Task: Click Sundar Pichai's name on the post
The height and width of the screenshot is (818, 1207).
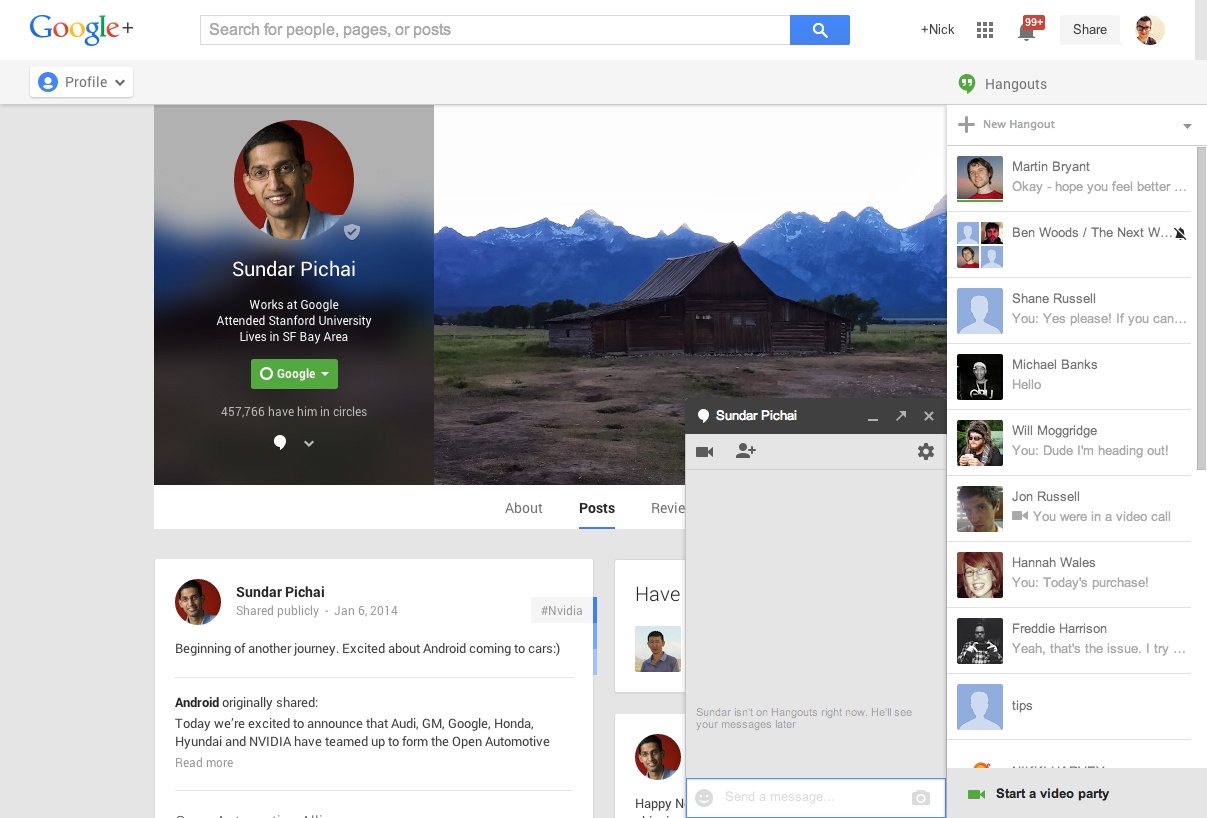Action: click(280, 592)
